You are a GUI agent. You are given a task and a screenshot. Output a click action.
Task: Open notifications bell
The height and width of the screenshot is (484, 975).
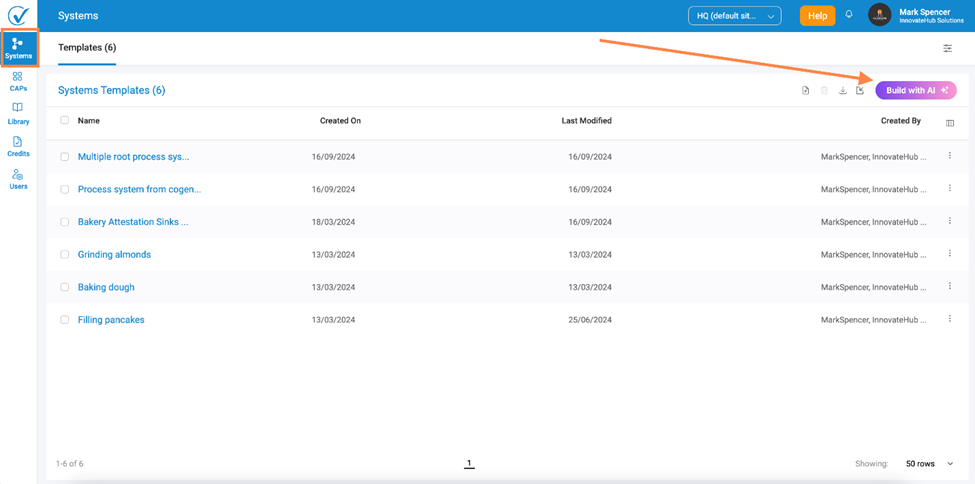point(849,16)
